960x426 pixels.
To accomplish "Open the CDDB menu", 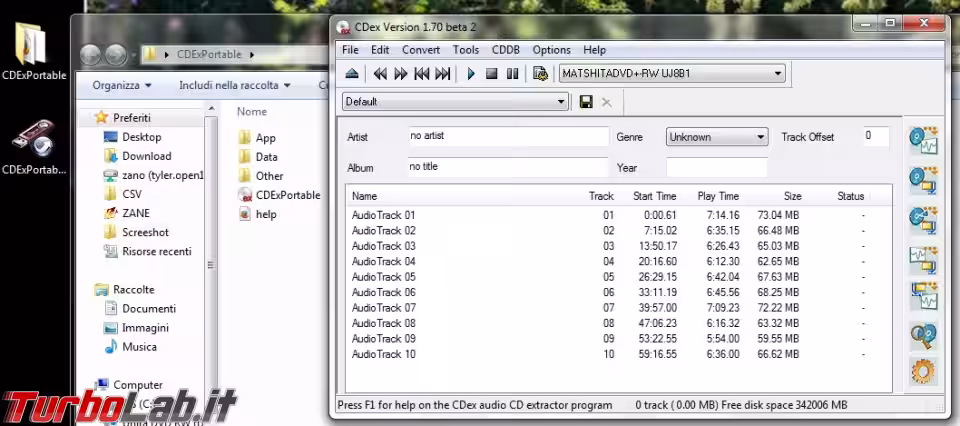I will 505,50.
